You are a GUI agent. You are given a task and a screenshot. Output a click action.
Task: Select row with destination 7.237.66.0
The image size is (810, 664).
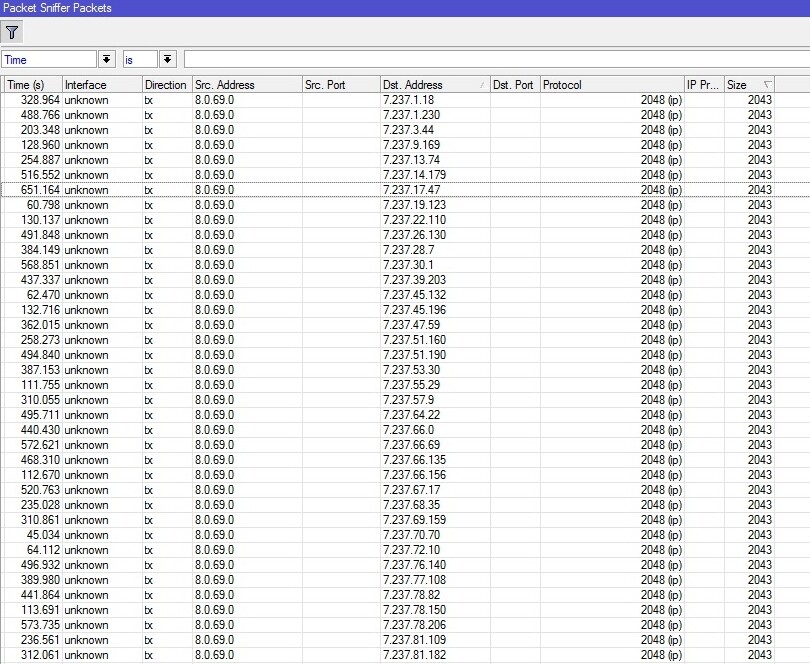[x=405, y=429]
